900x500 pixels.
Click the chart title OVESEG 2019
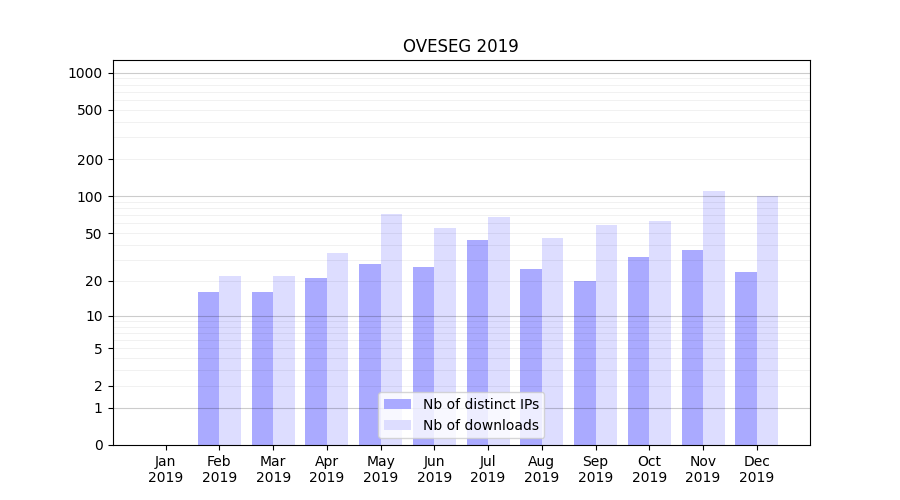tap(460, 46)
